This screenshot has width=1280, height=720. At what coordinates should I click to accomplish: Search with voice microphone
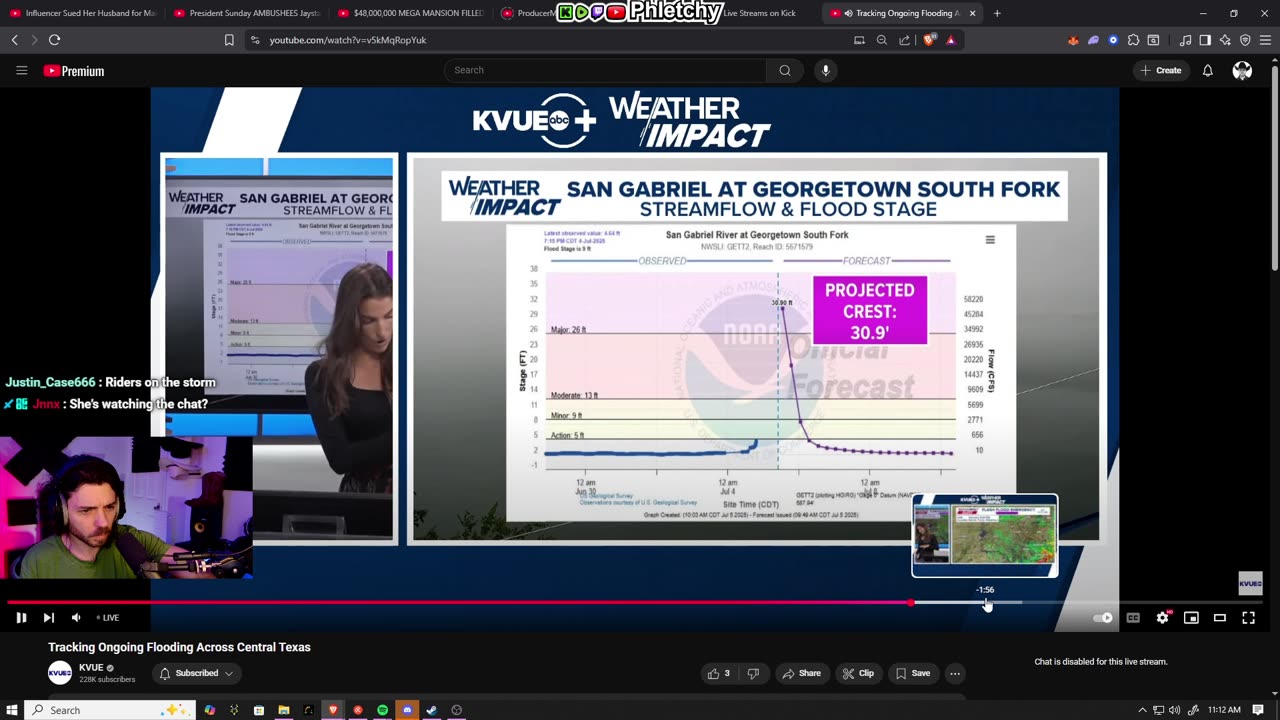(825, 70)
